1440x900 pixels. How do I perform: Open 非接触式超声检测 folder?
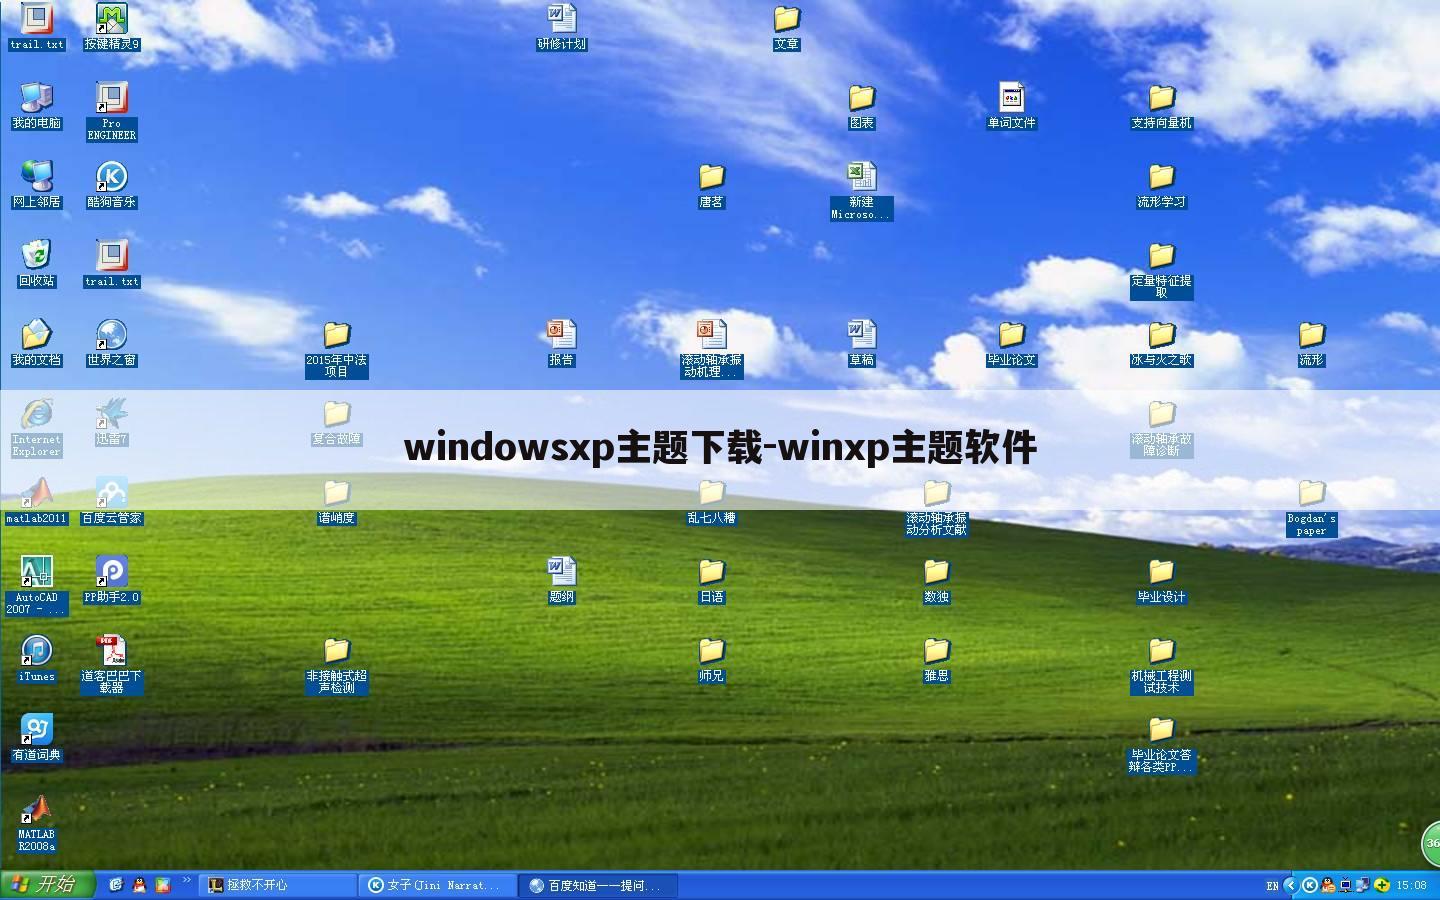(x=336, y=664)
